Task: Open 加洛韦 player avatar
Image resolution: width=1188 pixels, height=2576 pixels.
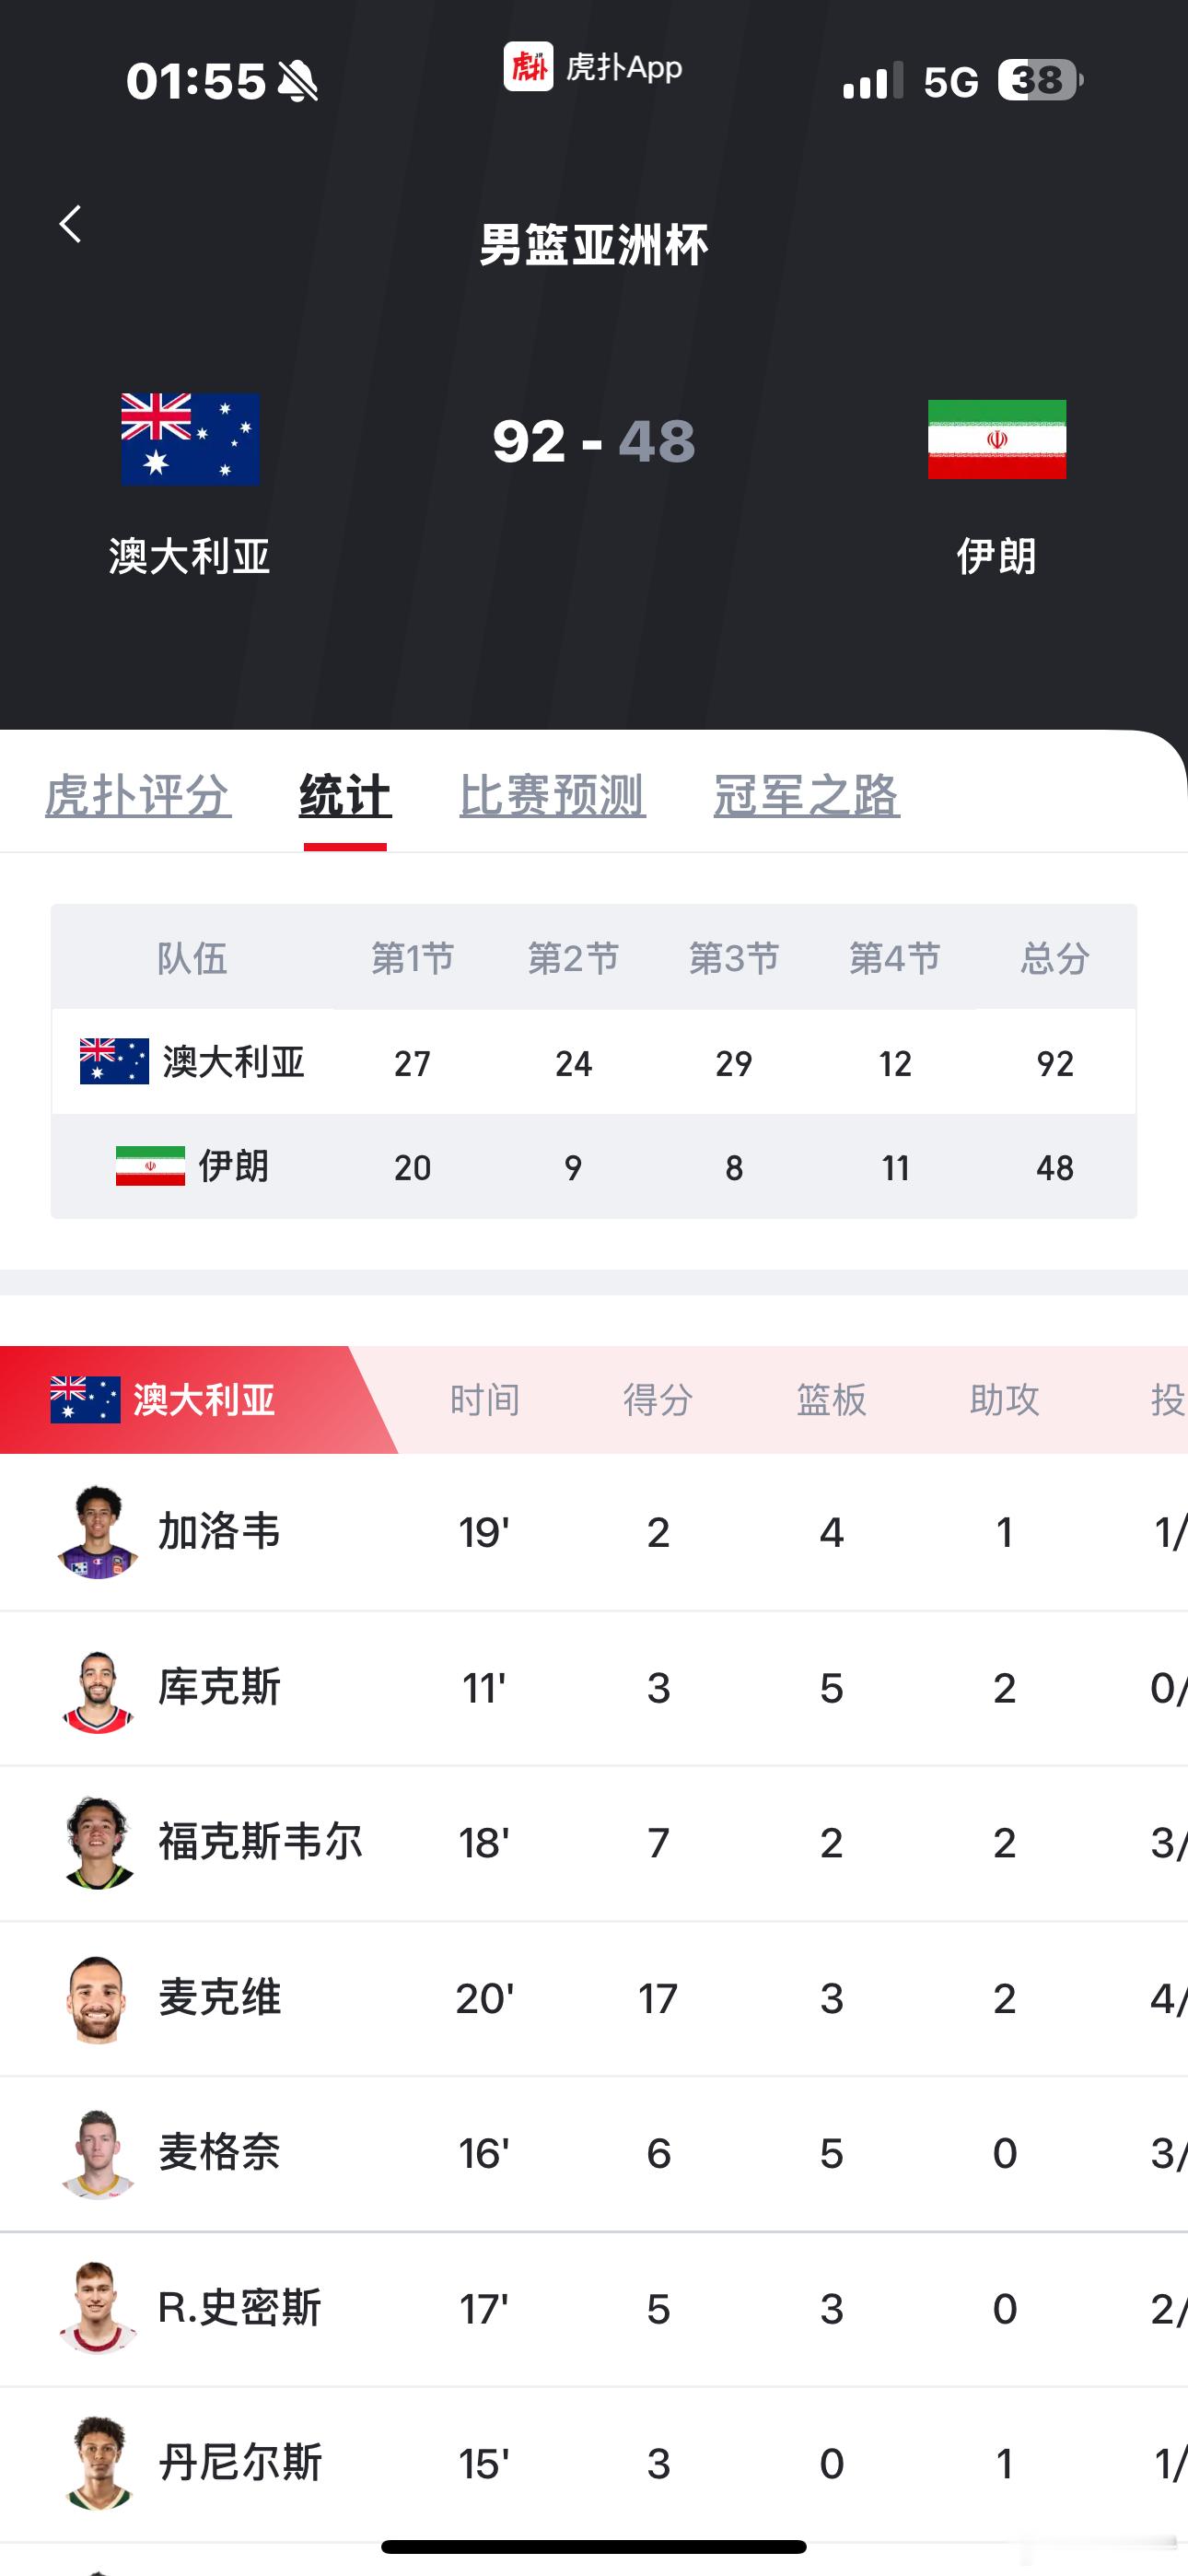Action: (x=97, y=1532)
